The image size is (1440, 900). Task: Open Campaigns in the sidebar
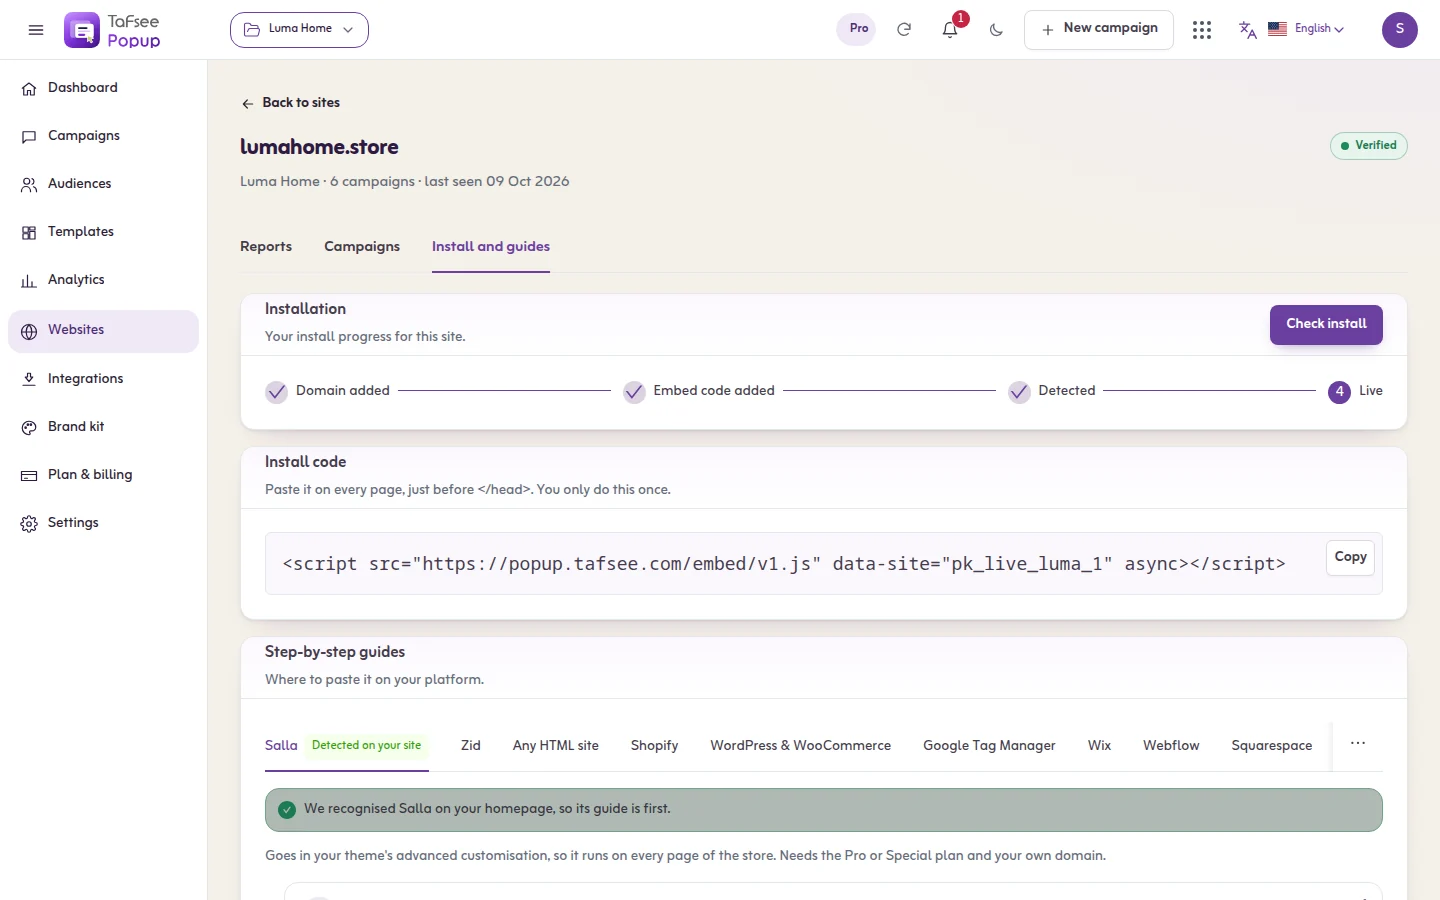pyautogui.click(x=103, y=136)
